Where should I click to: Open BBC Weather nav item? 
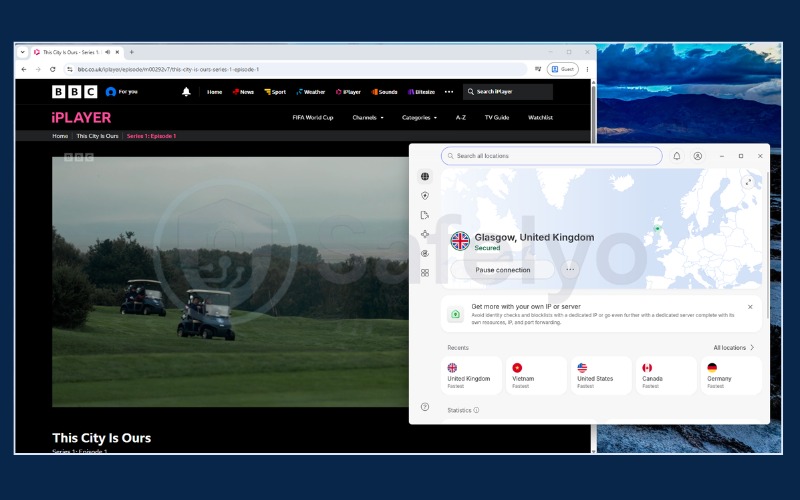[x=311, y=92]
